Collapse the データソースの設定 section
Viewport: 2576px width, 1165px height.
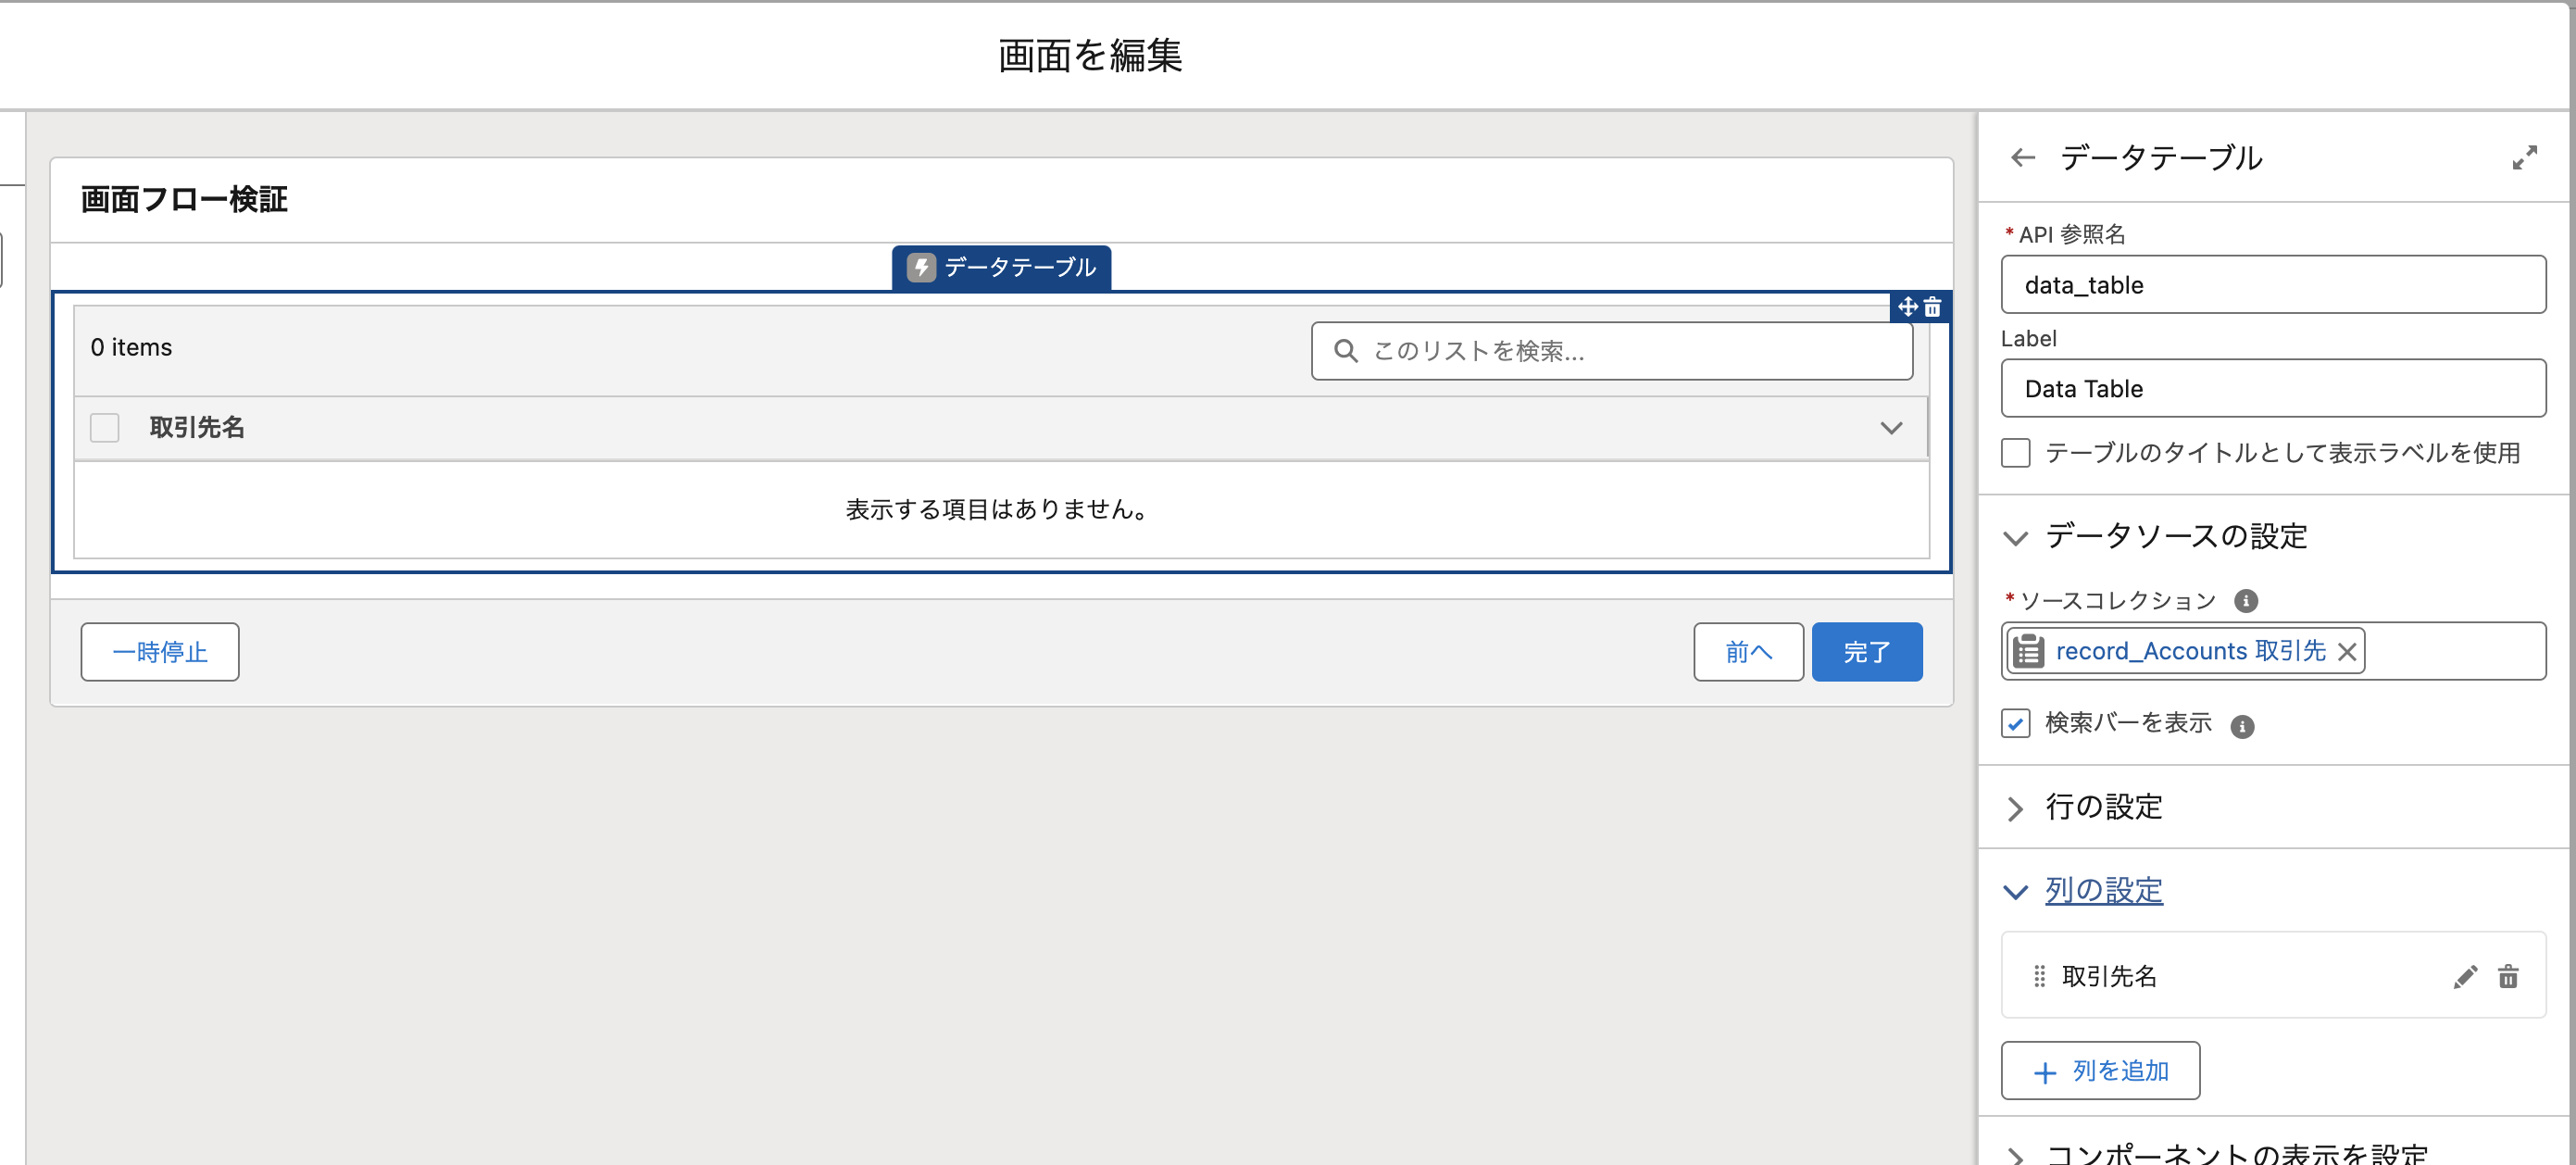pos(2015,537)
